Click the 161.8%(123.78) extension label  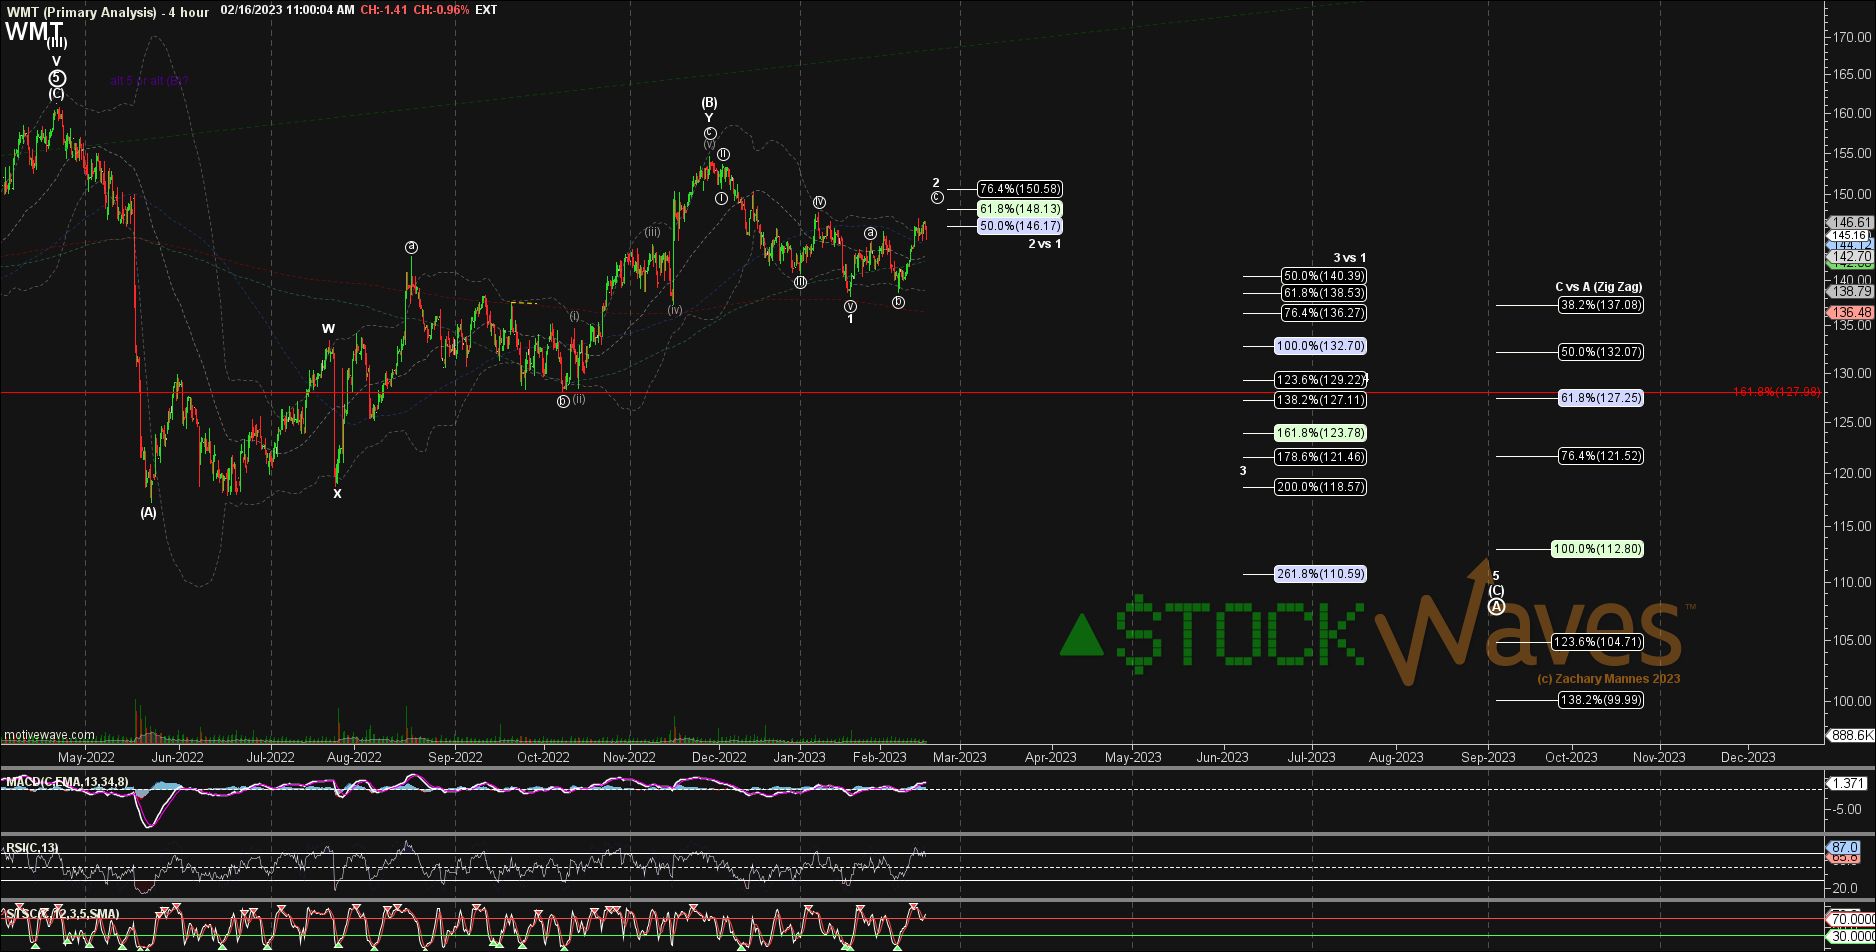coord(1320,433)
